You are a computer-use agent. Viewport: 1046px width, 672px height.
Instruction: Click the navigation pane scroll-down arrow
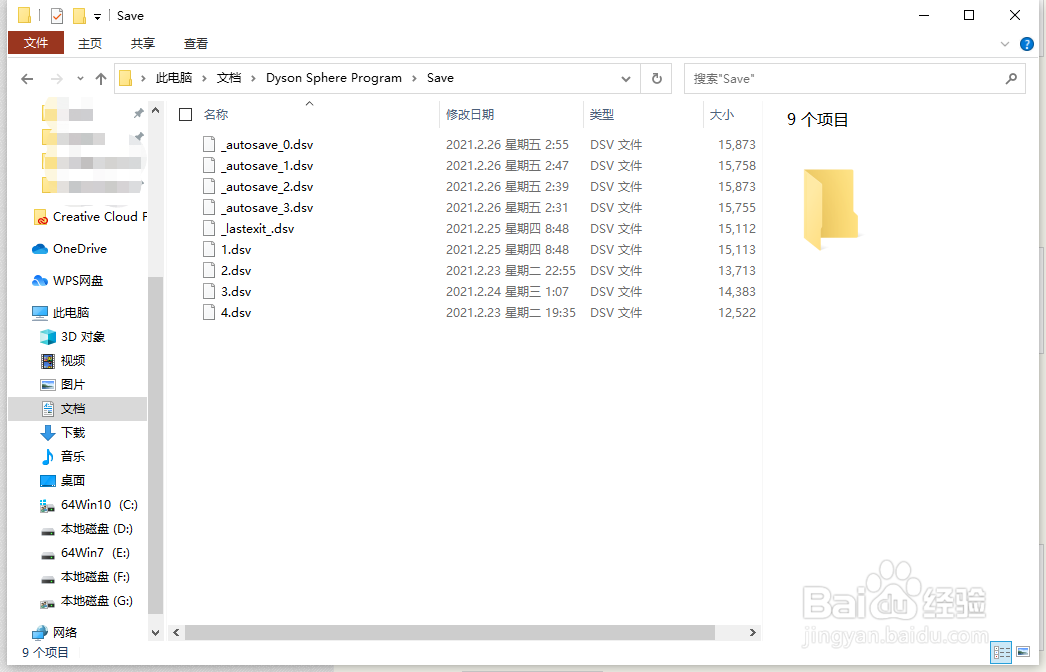(155, 633)
